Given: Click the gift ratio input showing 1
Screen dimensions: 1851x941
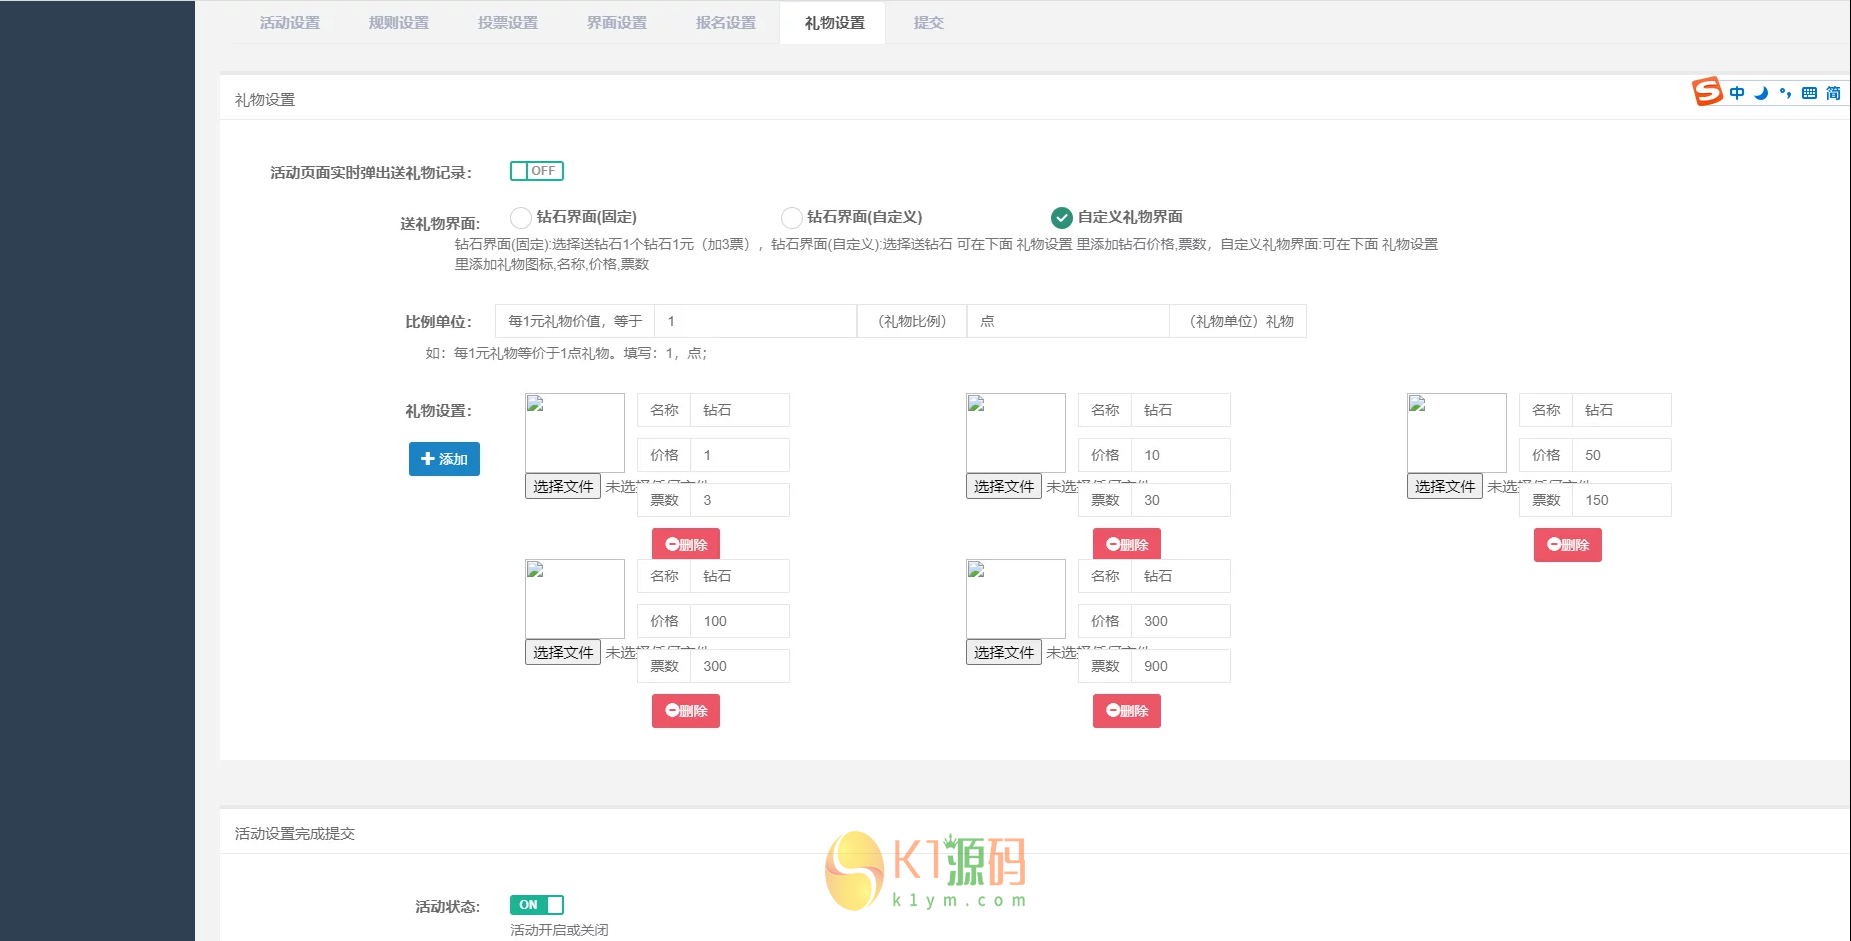Looking at the screenshot, I should (x=756, y=321).
